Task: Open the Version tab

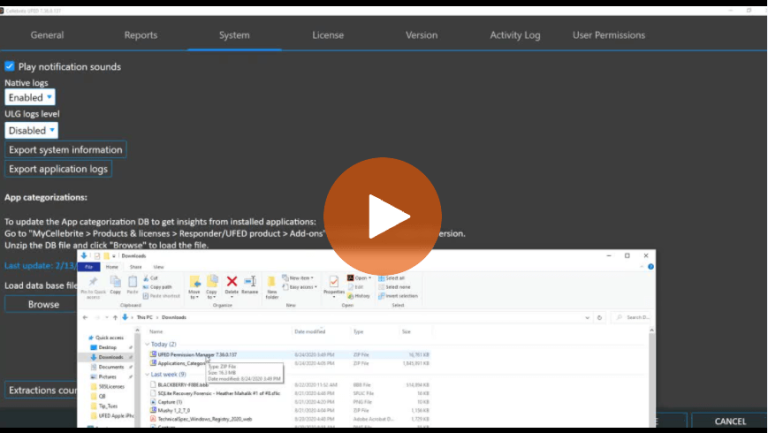Action: [x=421, y=35]
